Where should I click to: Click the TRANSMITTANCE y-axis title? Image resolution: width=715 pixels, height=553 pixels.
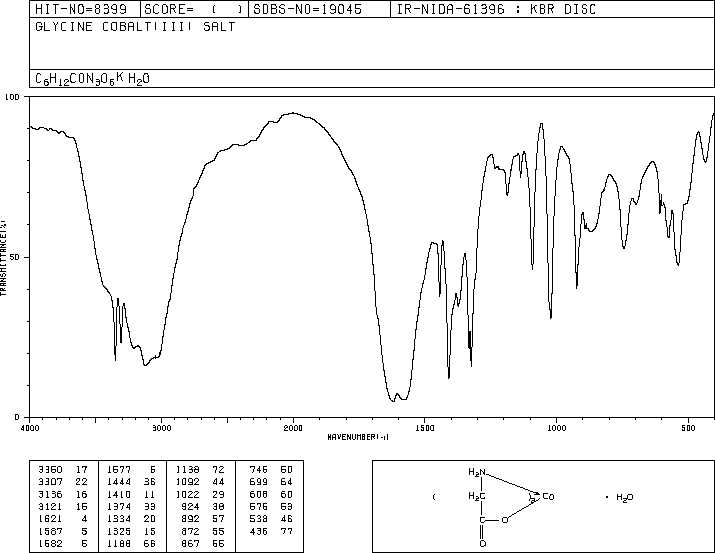pos(3,258)
